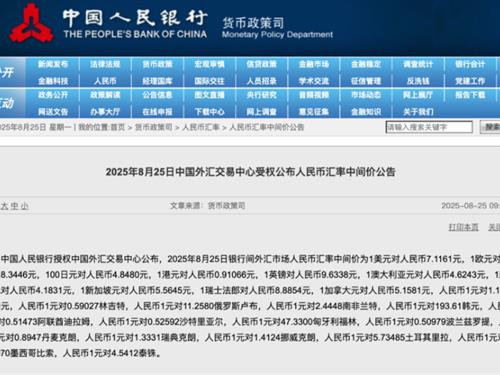Click the 货币政策司 breadcrumb link
This screenshot has height=375, width=500.
(154, 127)
